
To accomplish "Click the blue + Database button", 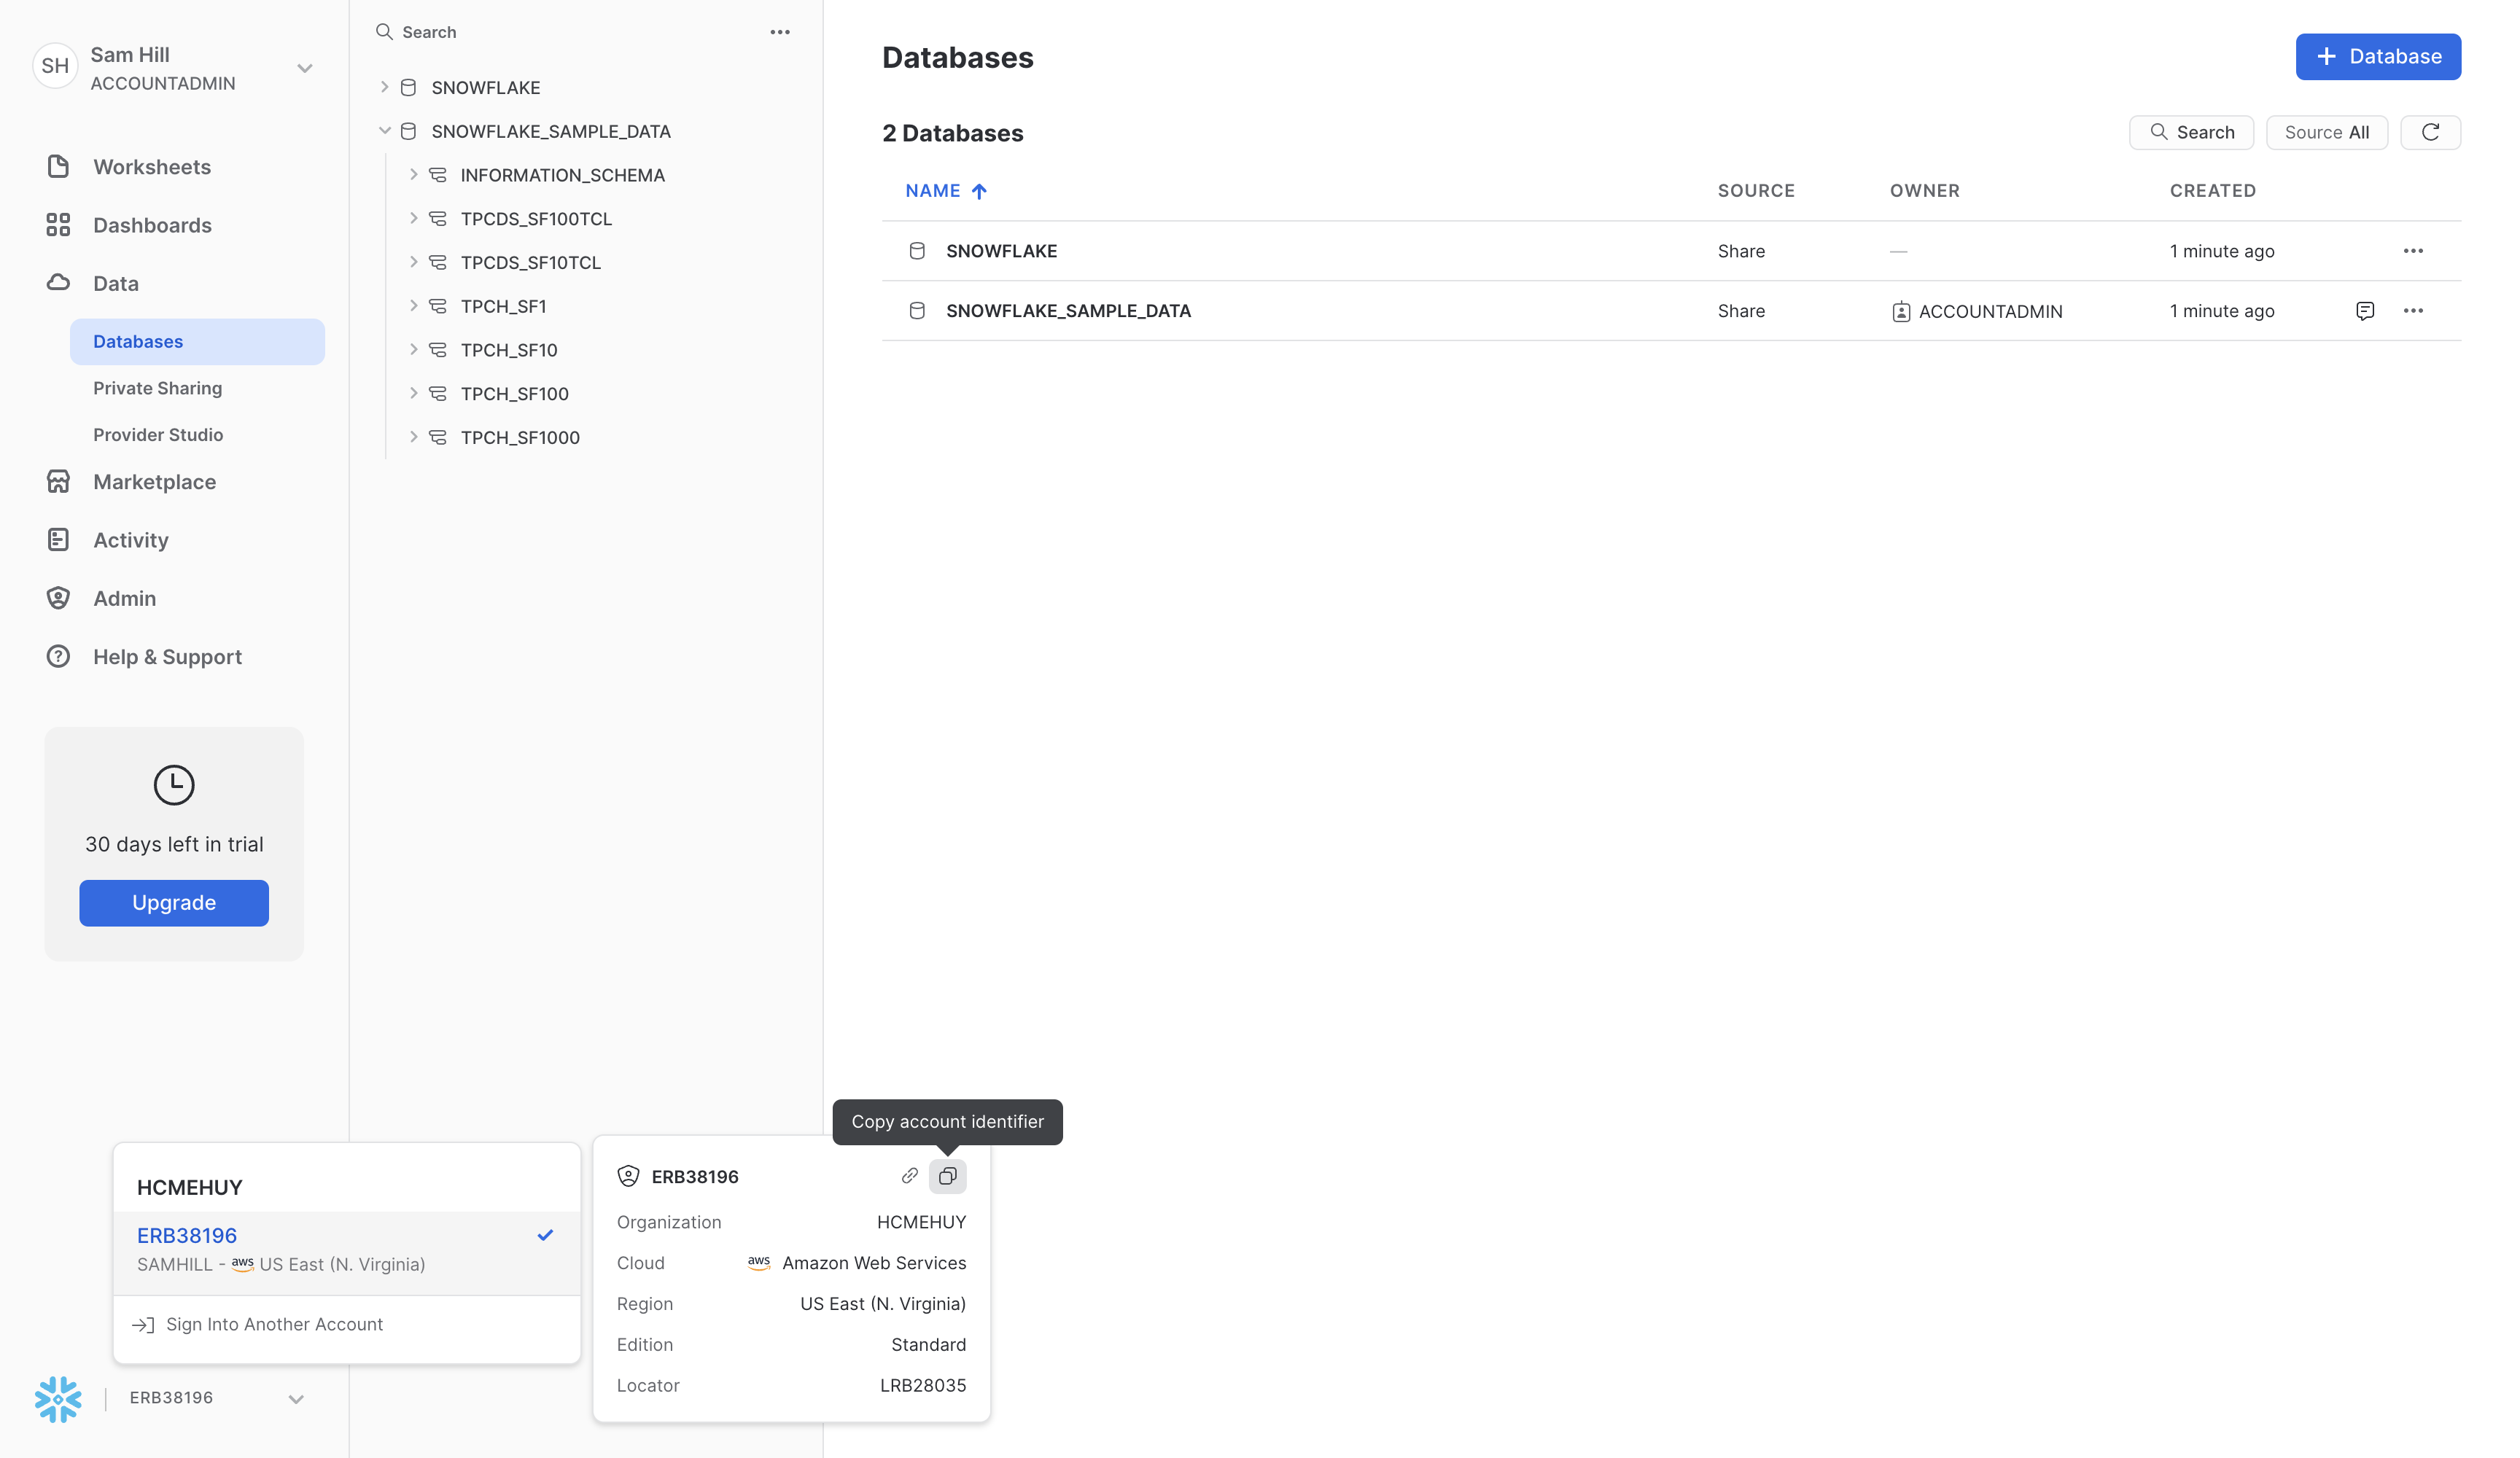I will click(2378, 57).
